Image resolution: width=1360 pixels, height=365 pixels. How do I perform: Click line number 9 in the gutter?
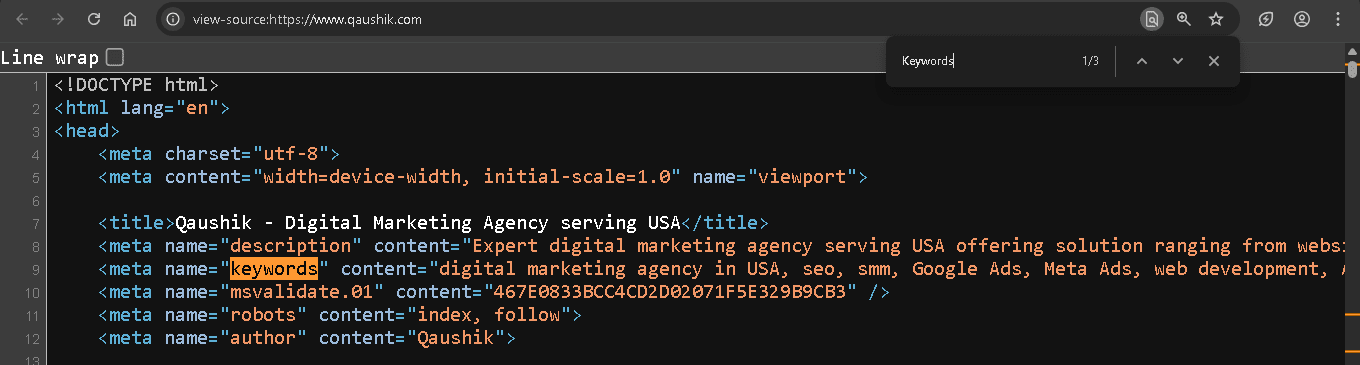point(34,270)
